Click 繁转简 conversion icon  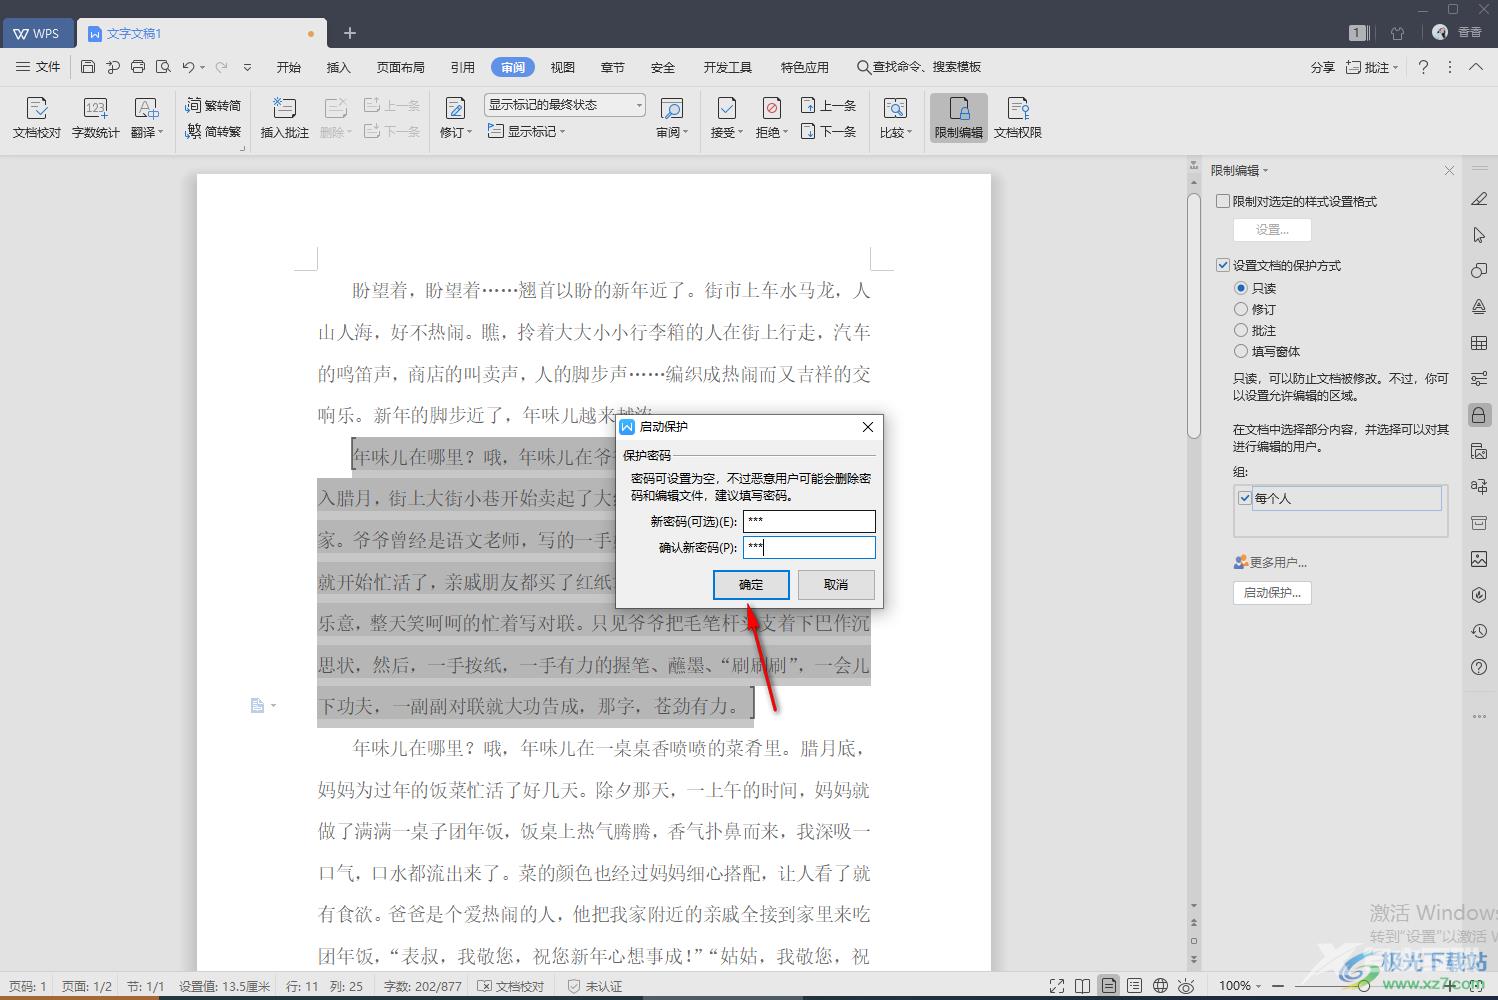click(213, 105)
